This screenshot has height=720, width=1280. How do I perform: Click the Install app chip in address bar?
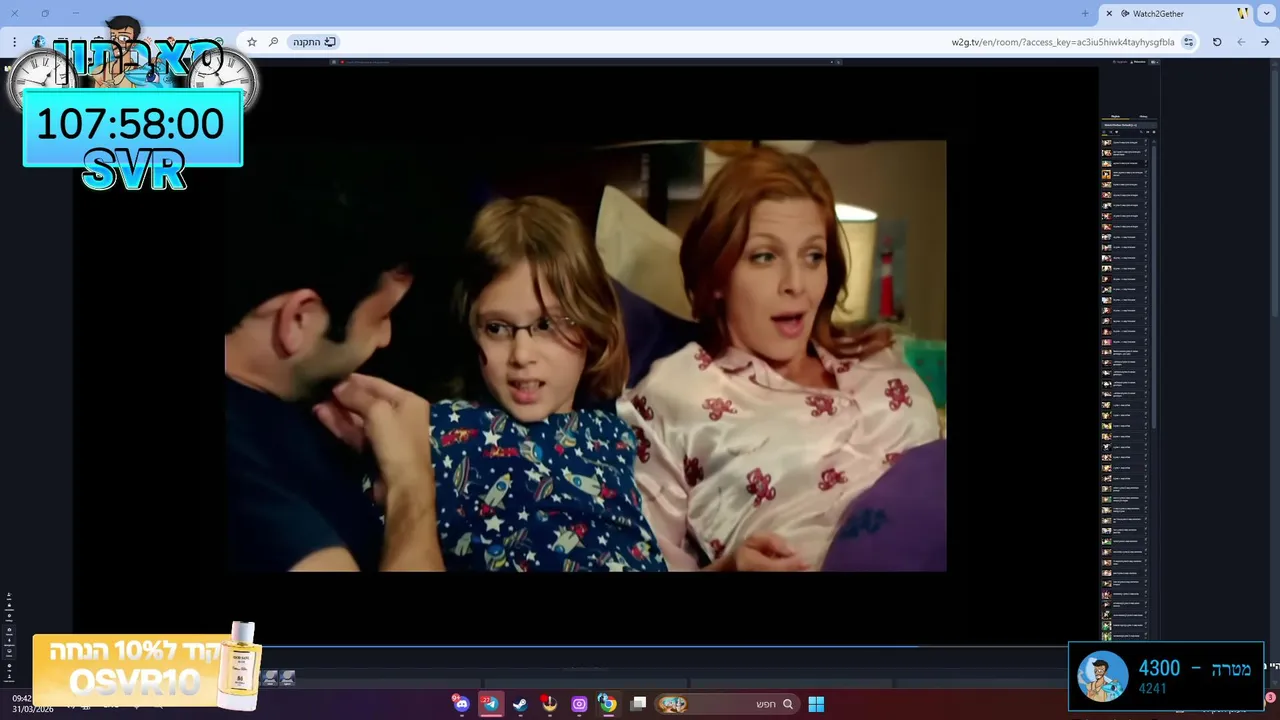click(x=314, y=42)
